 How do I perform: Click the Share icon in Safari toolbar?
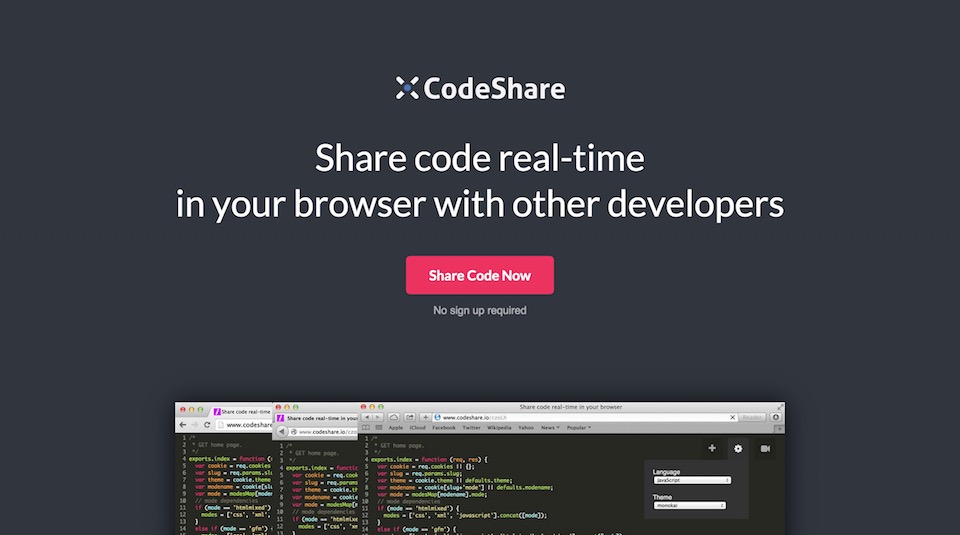click(x=410, y=417)
